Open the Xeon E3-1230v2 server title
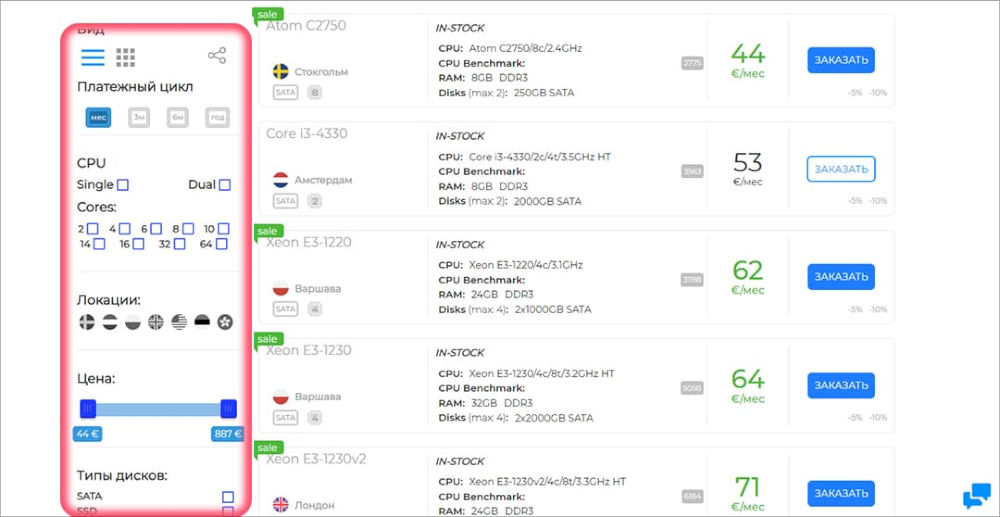Viewport: 1000px width, 517px height. pos(316,459)
